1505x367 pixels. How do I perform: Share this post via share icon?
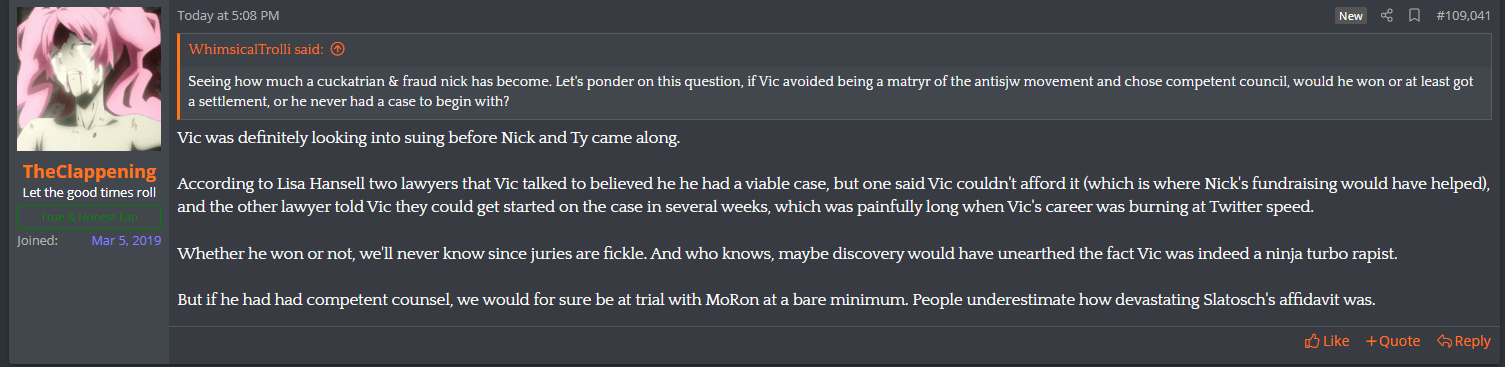1386,16
